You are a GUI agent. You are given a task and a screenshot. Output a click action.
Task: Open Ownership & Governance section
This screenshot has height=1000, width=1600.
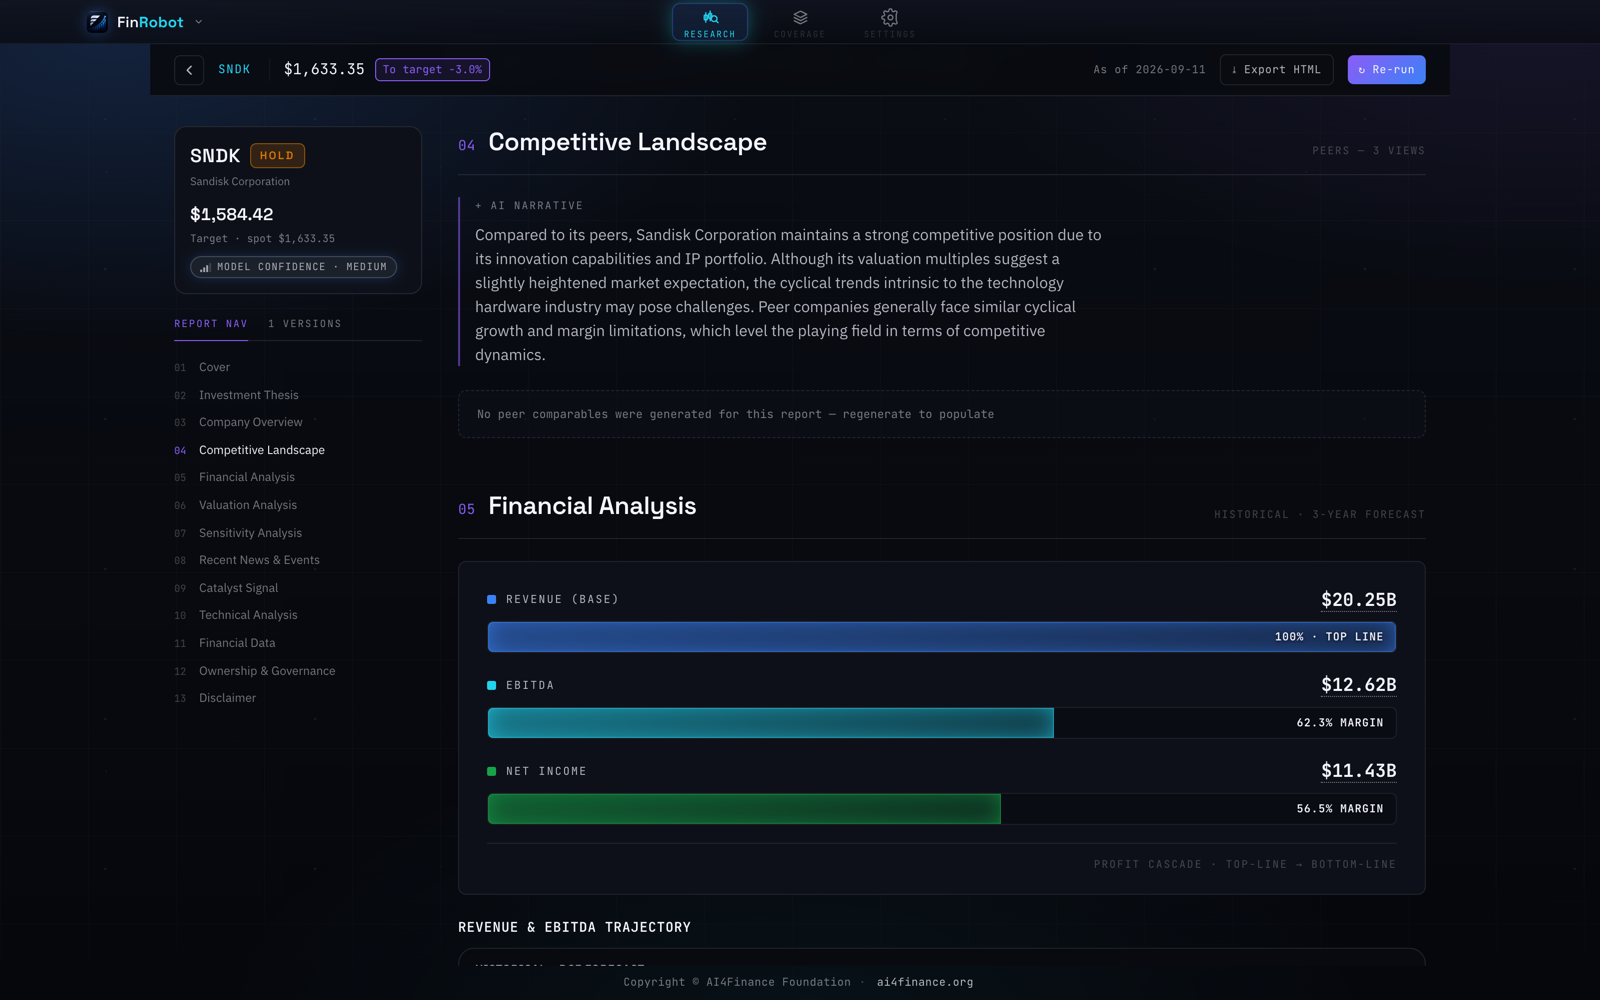click(267, 671)
